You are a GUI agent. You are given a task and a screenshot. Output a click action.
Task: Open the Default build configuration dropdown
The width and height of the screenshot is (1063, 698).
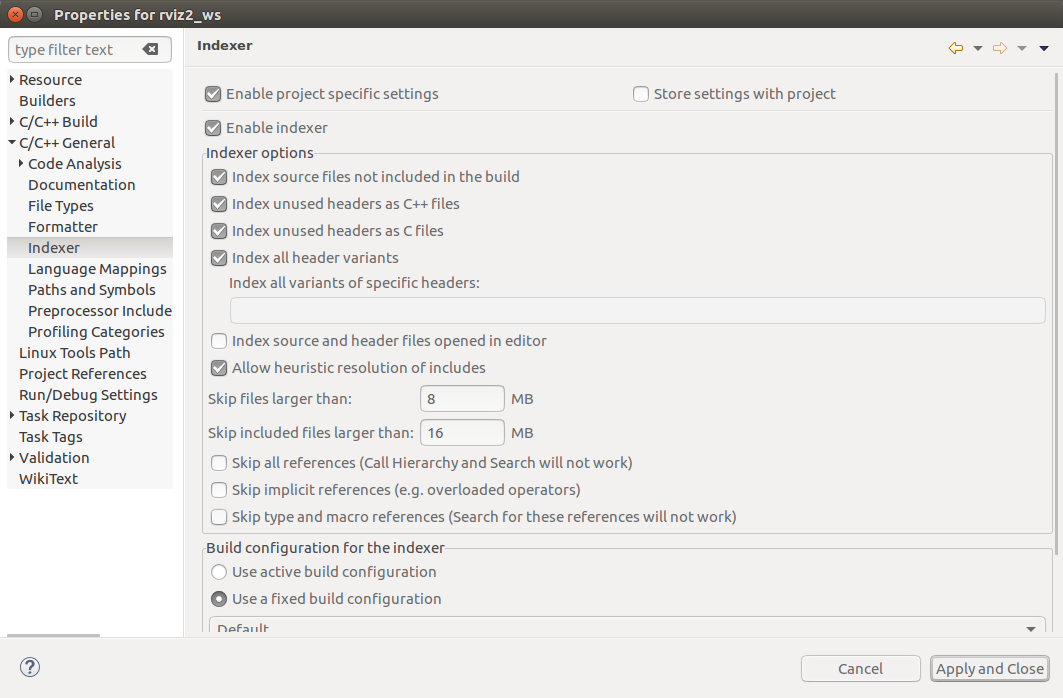(x=627, y=627)
